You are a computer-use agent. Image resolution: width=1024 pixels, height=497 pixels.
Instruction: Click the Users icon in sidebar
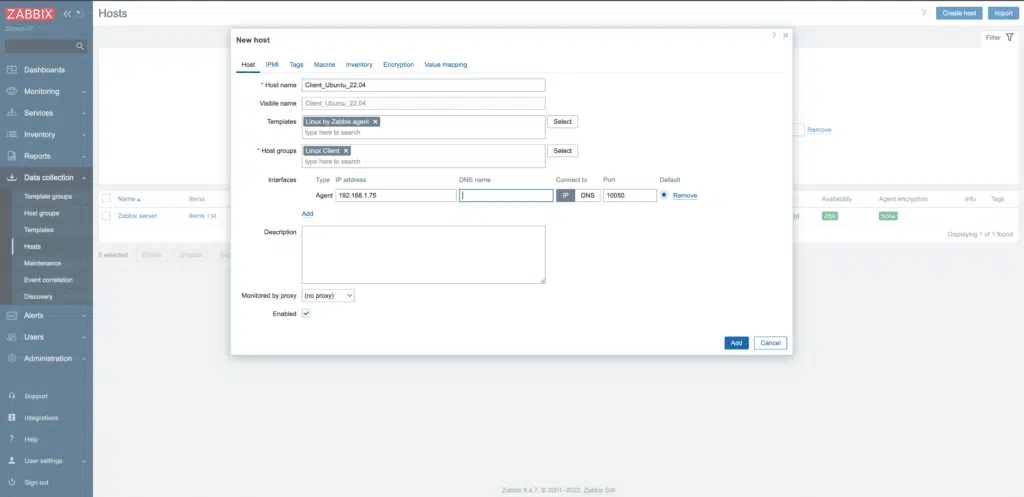pos(12,337)
